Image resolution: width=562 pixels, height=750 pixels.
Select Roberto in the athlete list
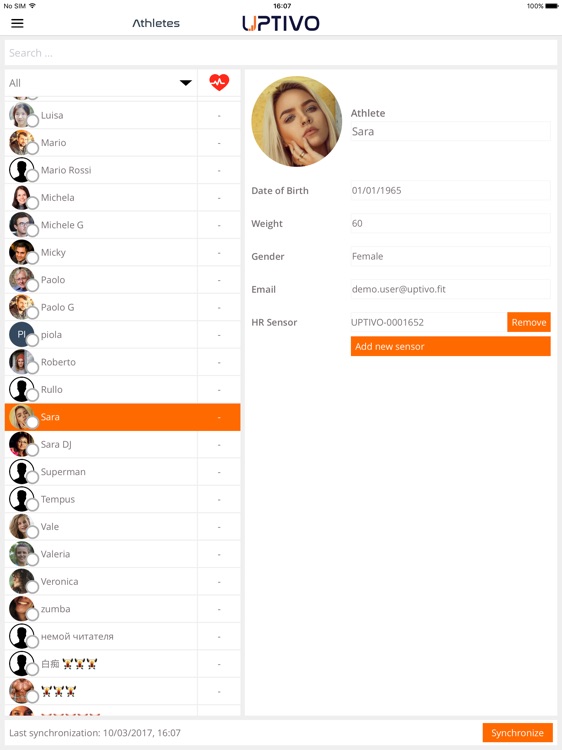click(x=122, y=362)
